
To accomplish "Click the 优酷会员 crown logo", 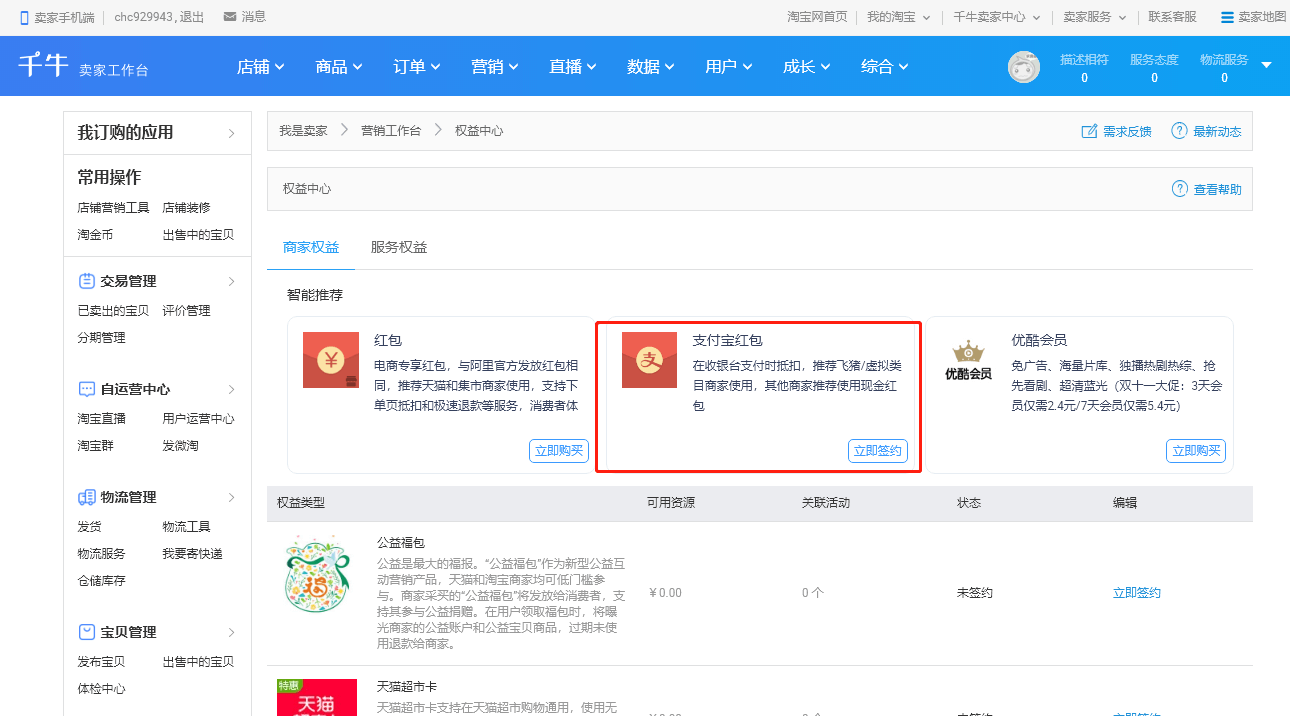I will coord(968,360).
